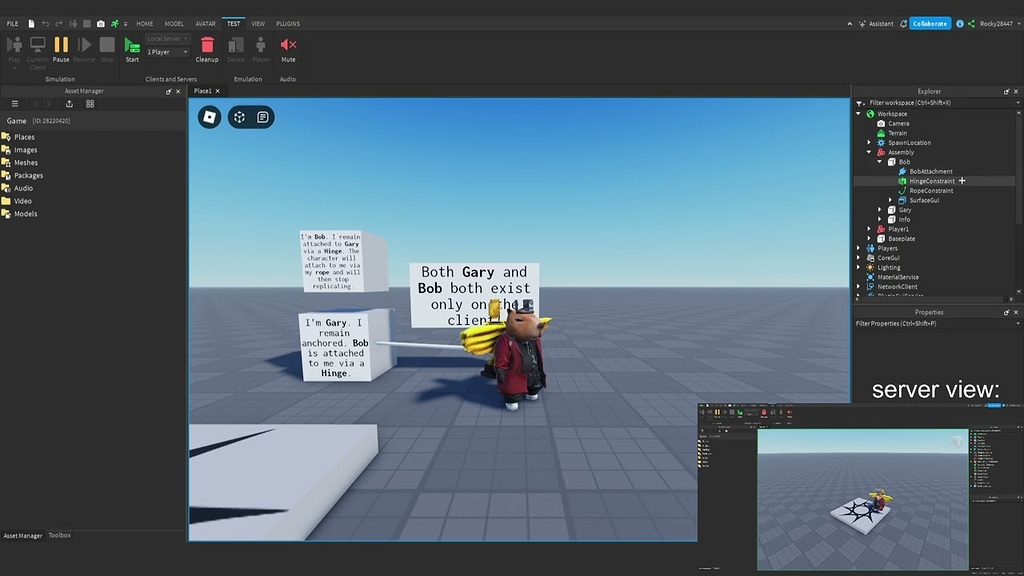Viewport: 1024px width, 576px height.
Task: Pause the running simulation
Action: tap(61, 47)
